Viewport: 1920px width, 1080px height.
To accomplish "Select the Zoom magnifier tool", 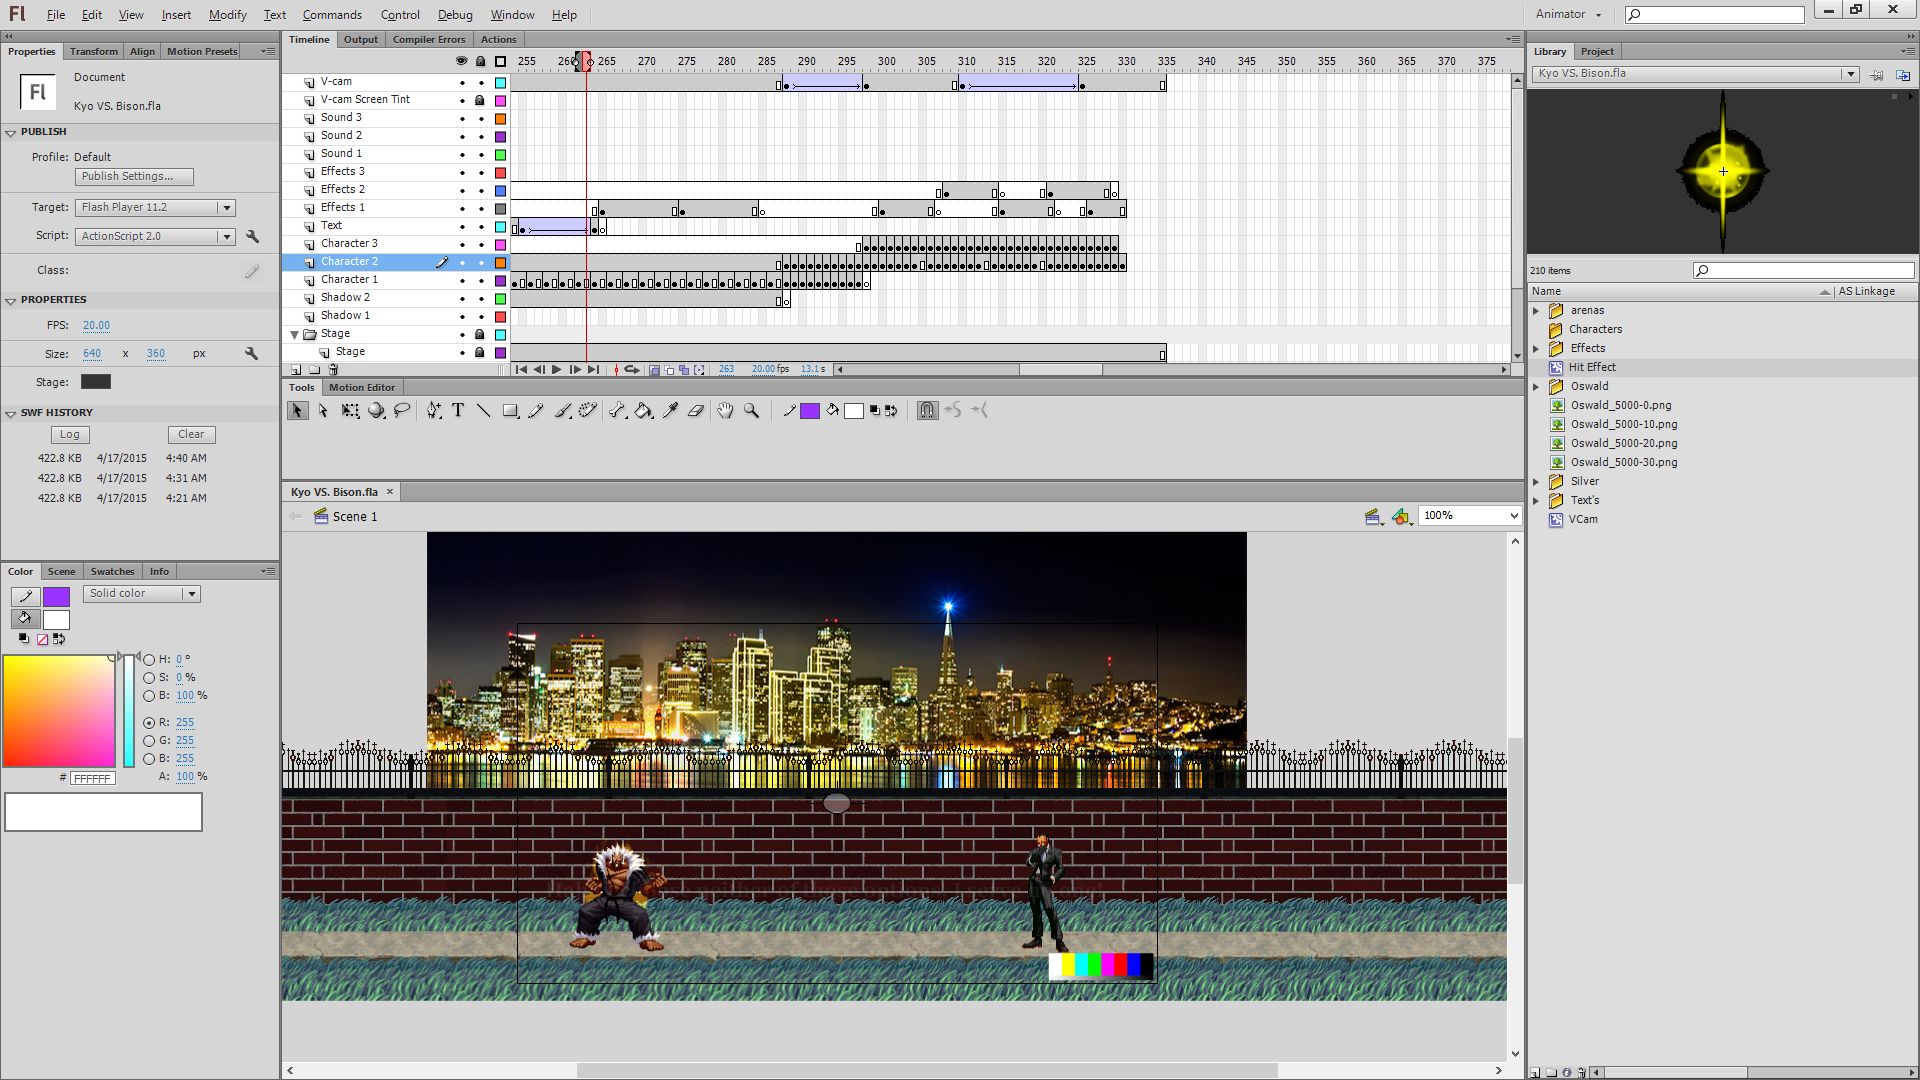I will click(751, 410).
